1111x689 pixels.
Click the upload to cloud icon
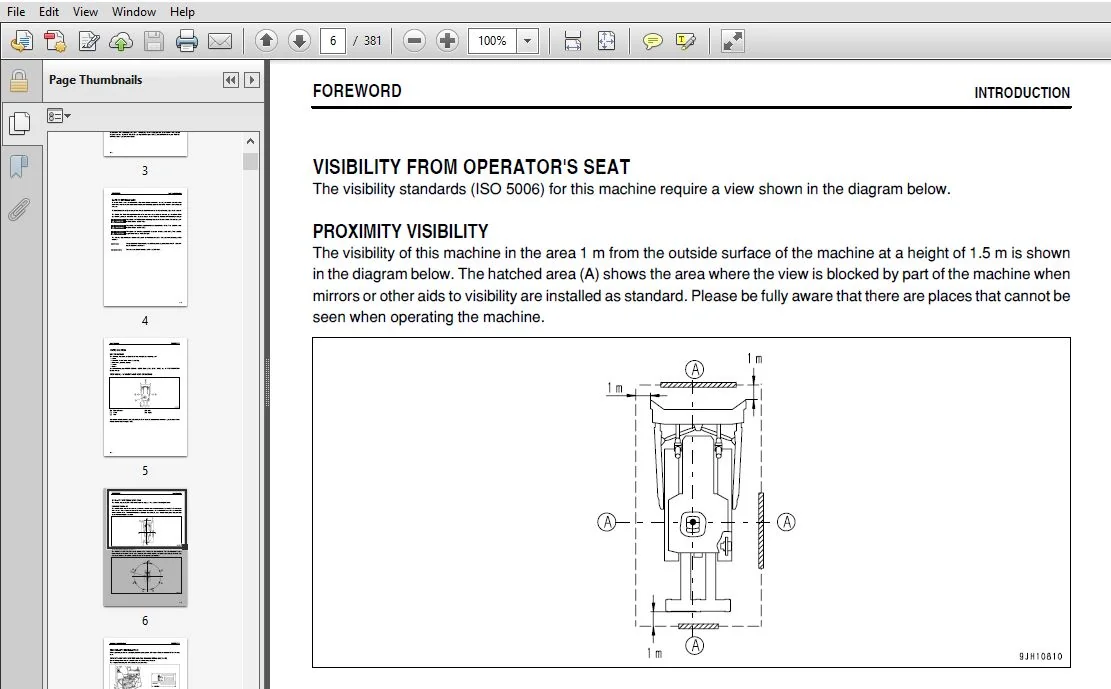121,41
